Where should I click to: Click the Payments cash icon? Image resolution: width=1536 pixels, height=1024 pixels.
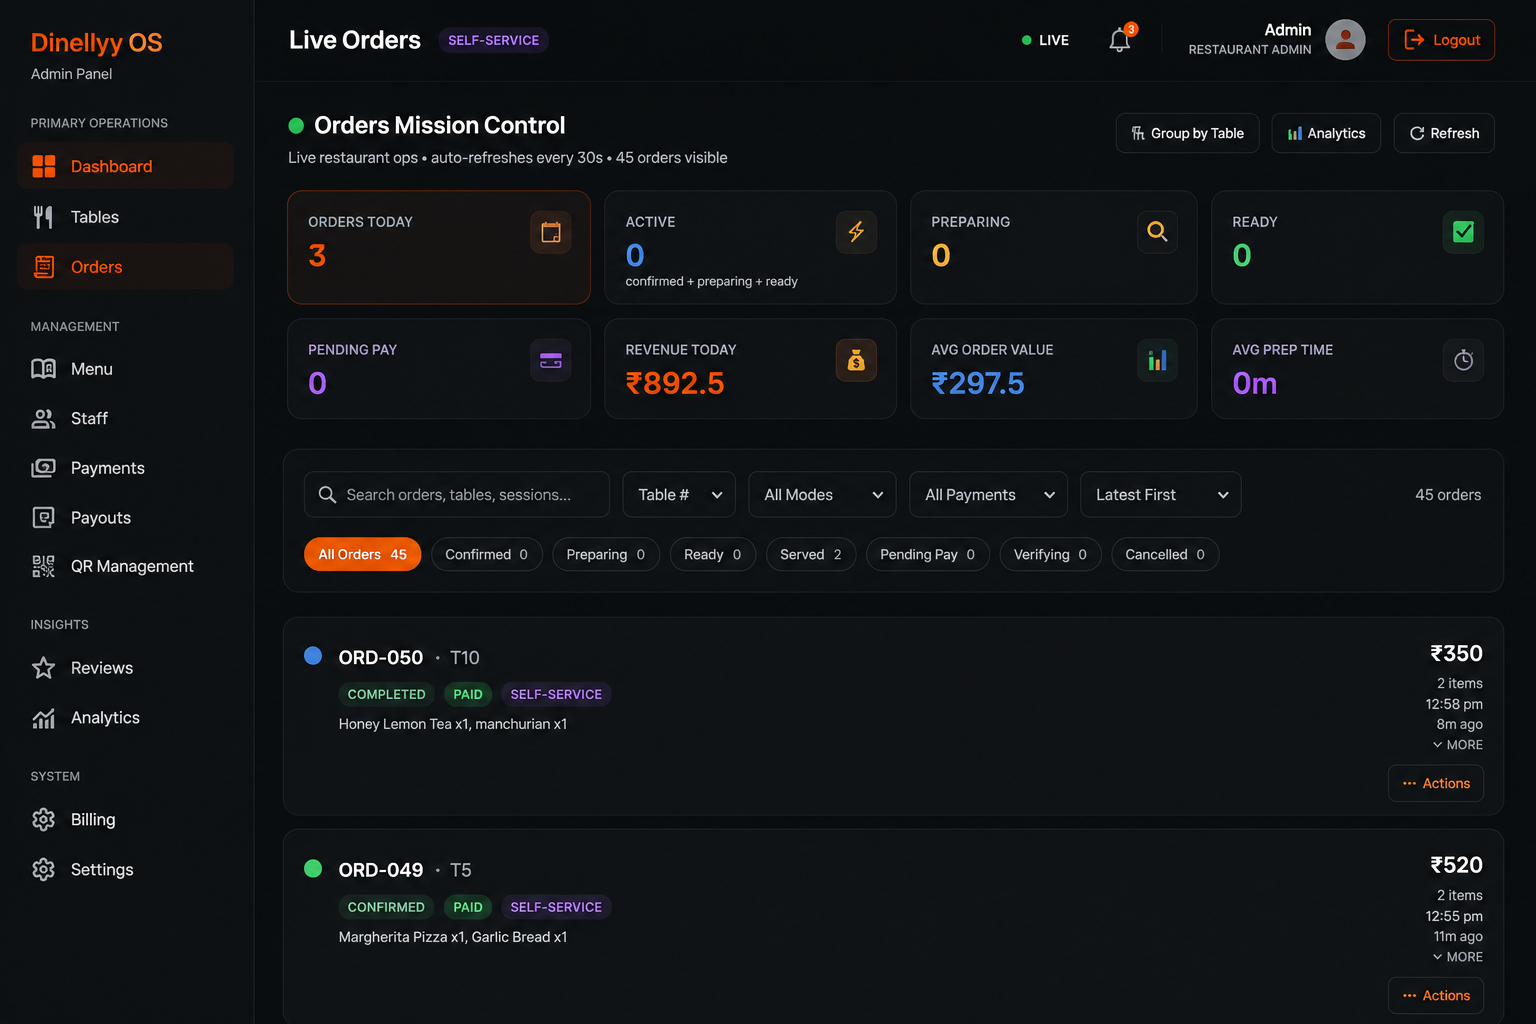tap(43, 468)
